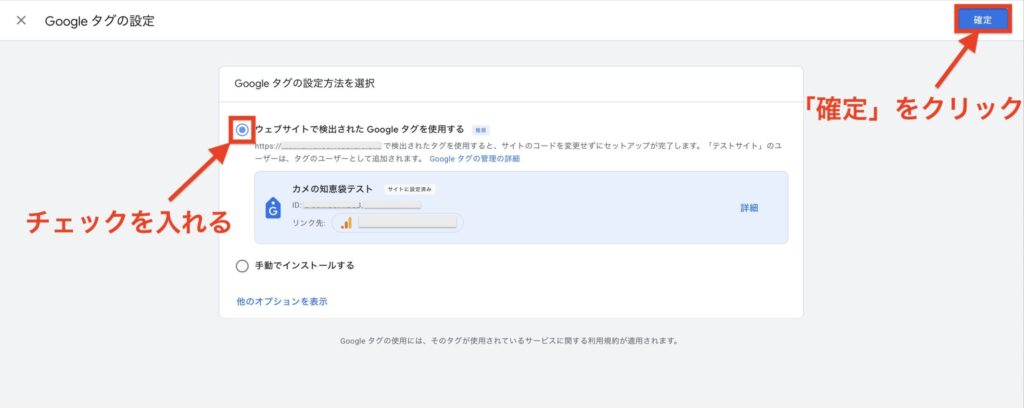
Task: Select the 手動でインストールする radio button
Action: tap(241, 266)
